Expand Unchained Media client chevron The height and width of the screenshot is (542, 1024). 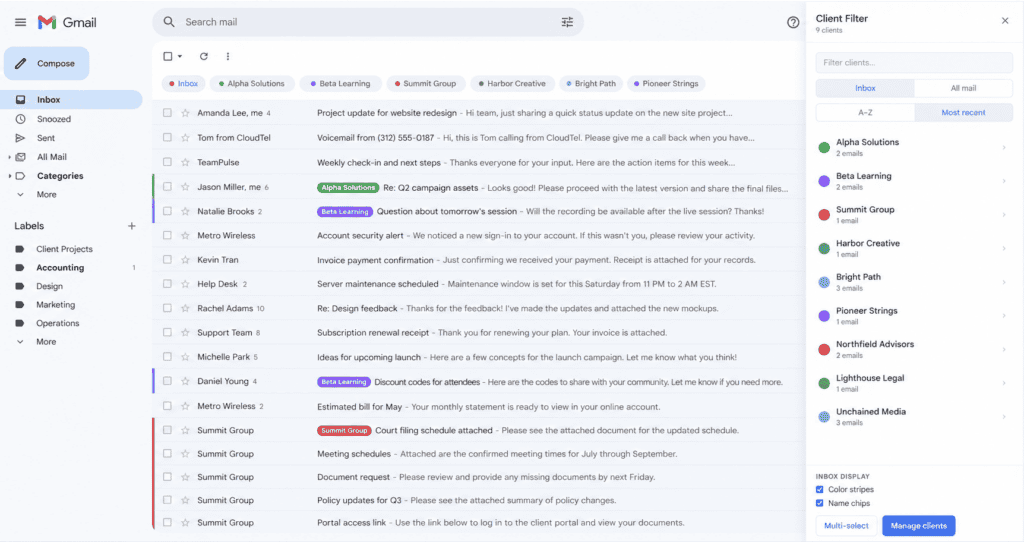tap(1004, 417)
